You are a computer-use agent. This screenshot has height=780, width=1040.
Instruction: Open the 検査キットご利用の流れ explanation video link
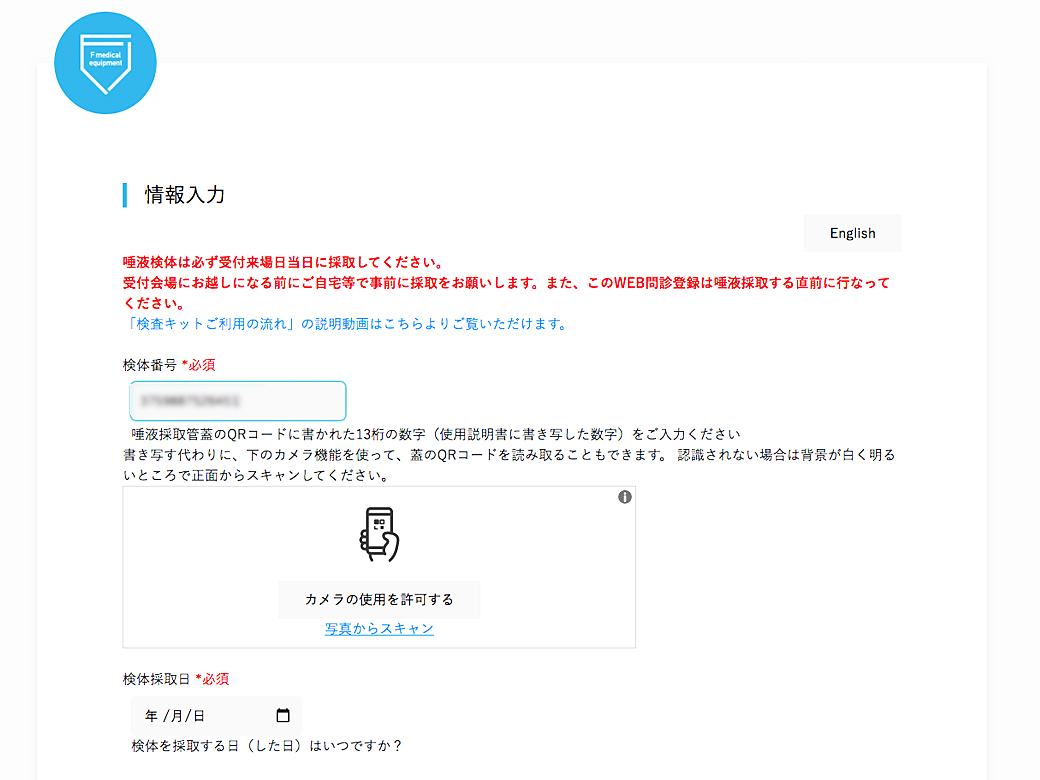pyautogui.click(x=344, y=324)
